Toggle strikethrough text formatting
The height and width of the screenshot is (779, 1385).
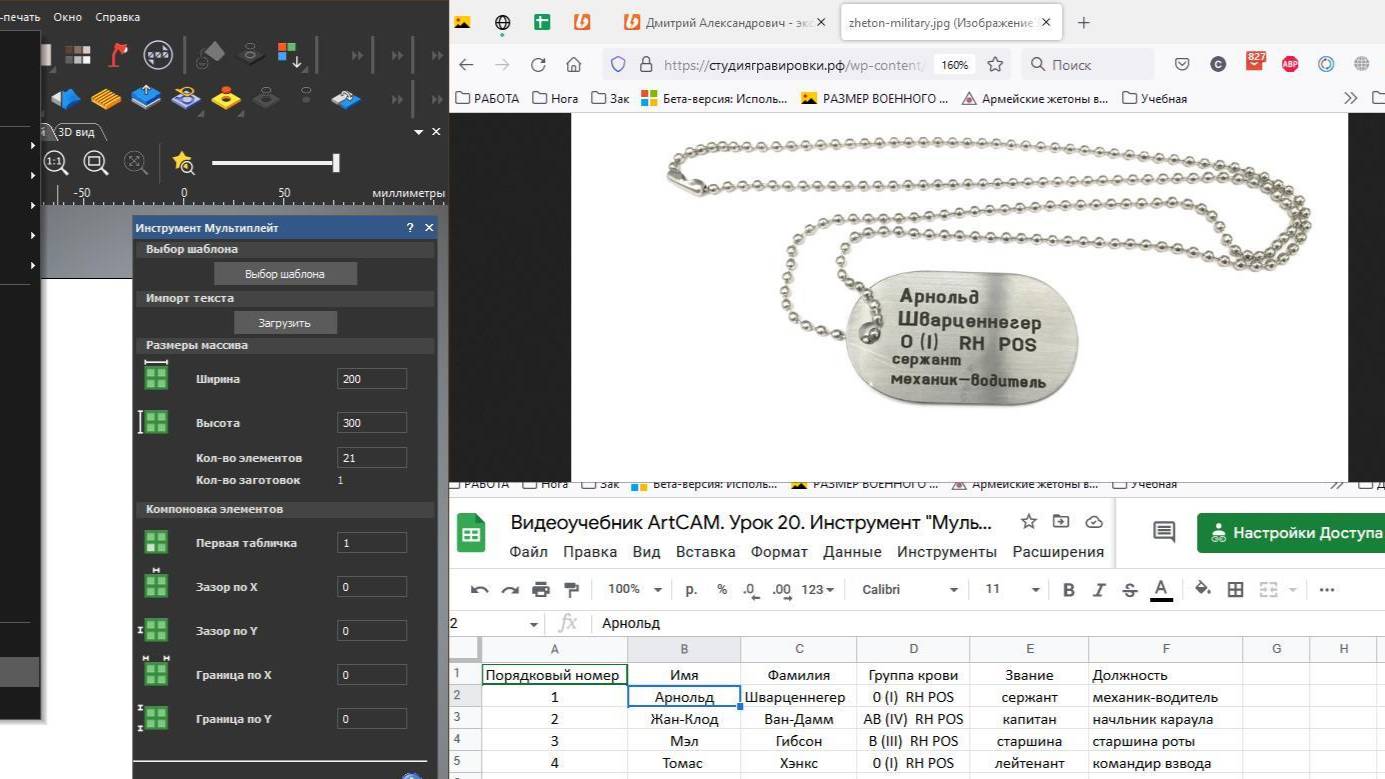tap(1129, 590)
